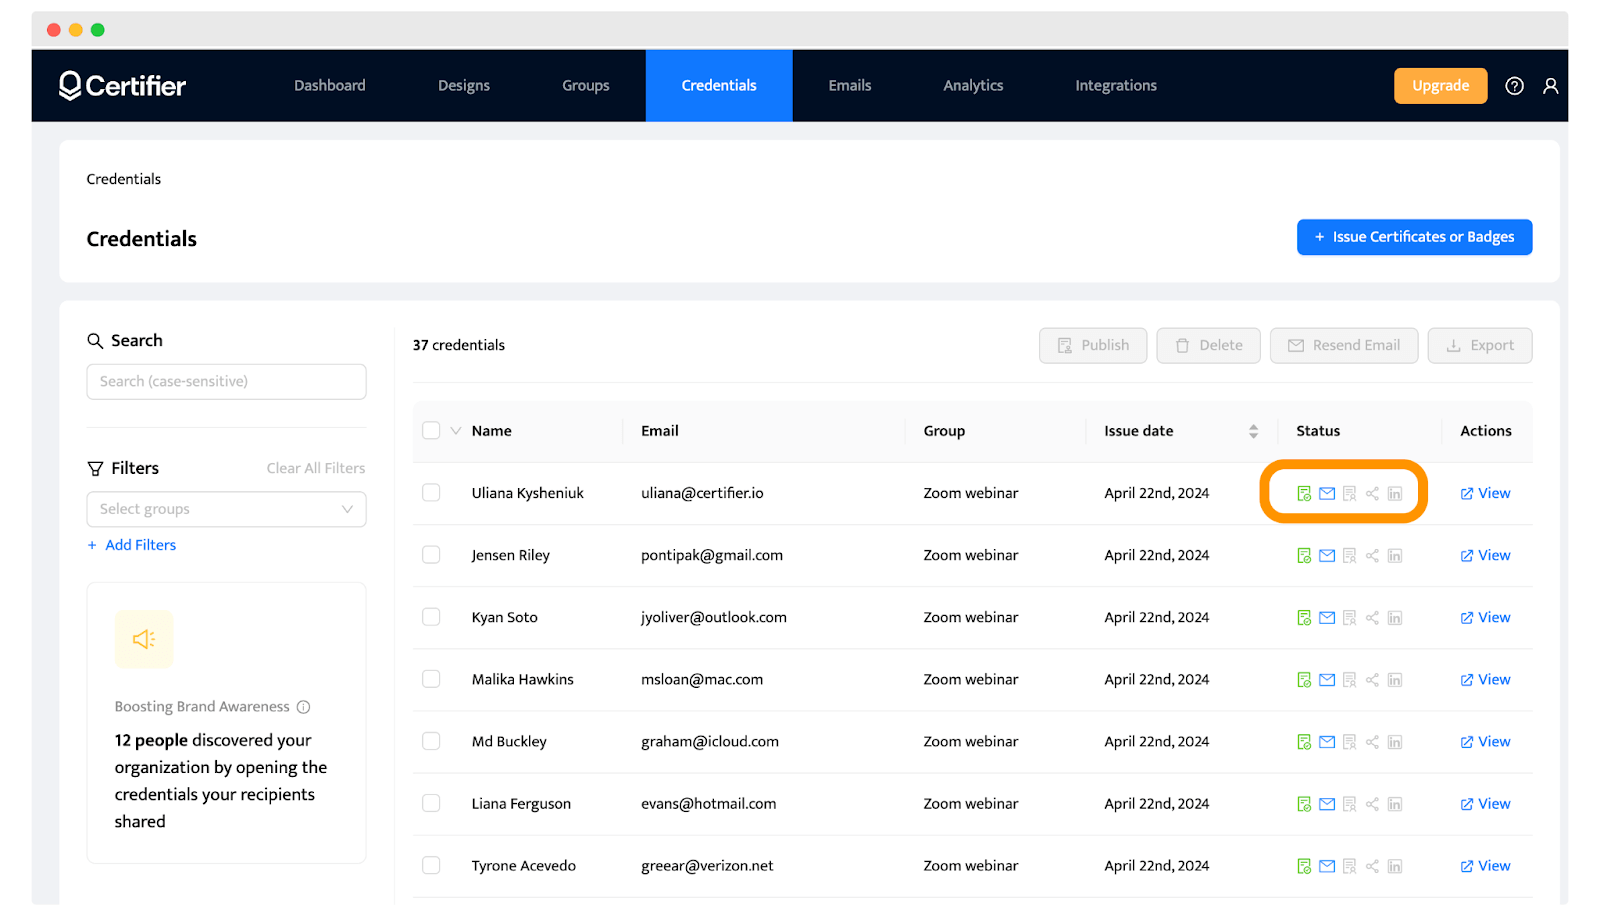Switch to the Analytics tab

(973, 86)
